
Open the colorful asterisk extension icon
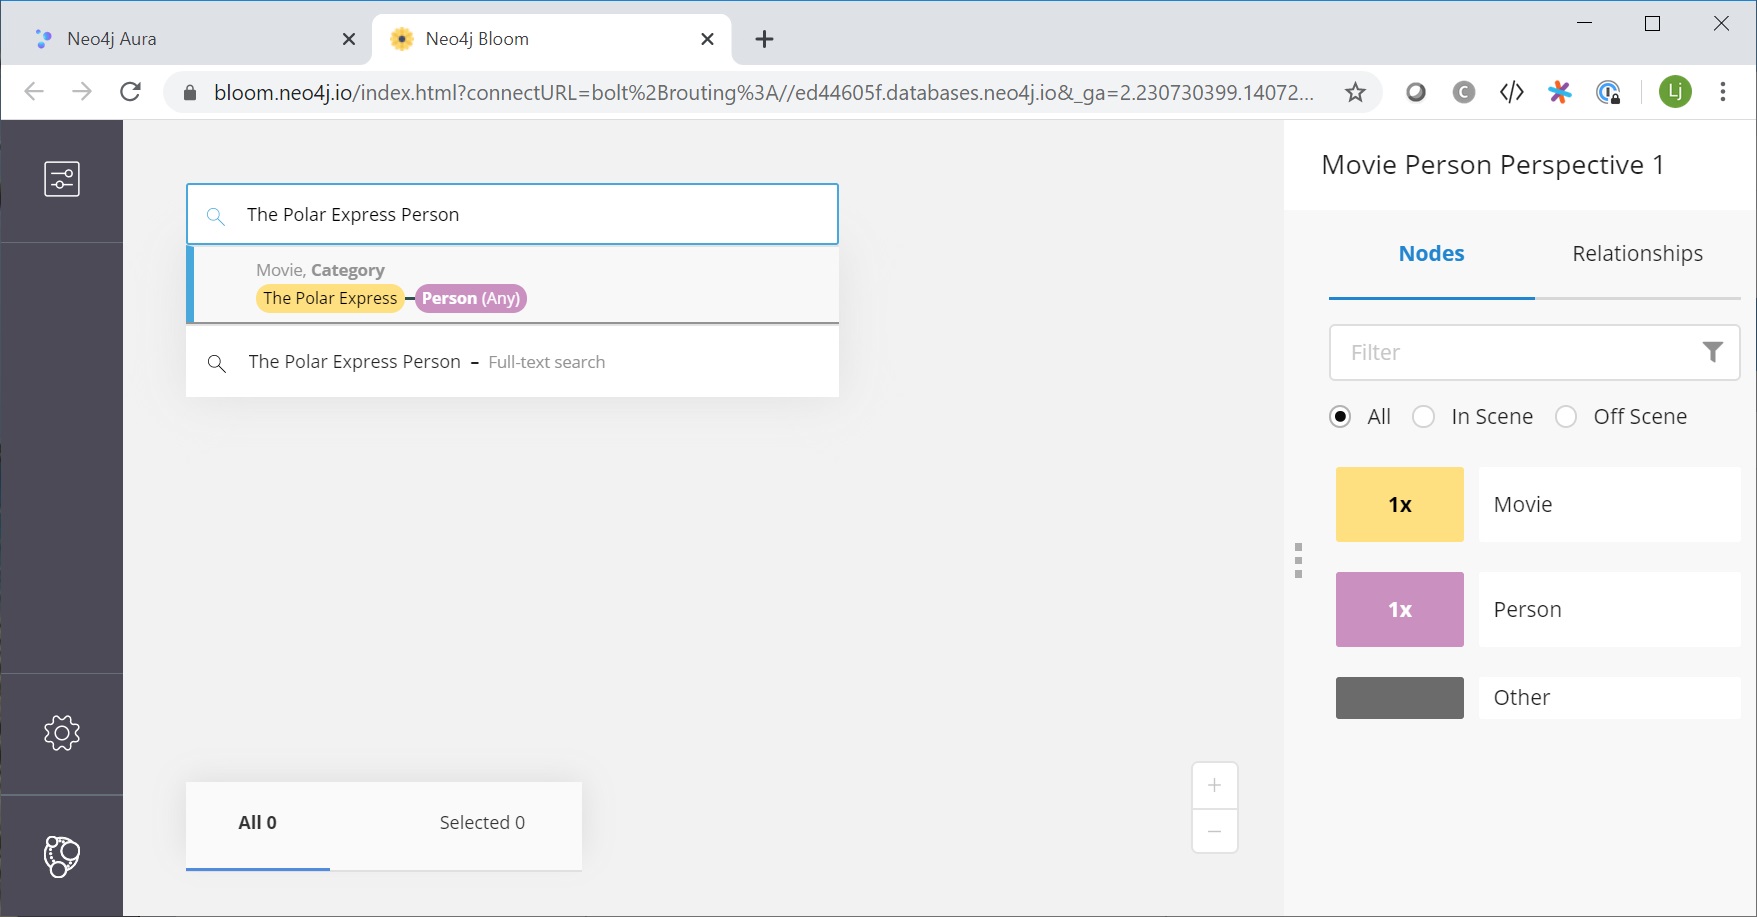click(x=1560, y=93)
